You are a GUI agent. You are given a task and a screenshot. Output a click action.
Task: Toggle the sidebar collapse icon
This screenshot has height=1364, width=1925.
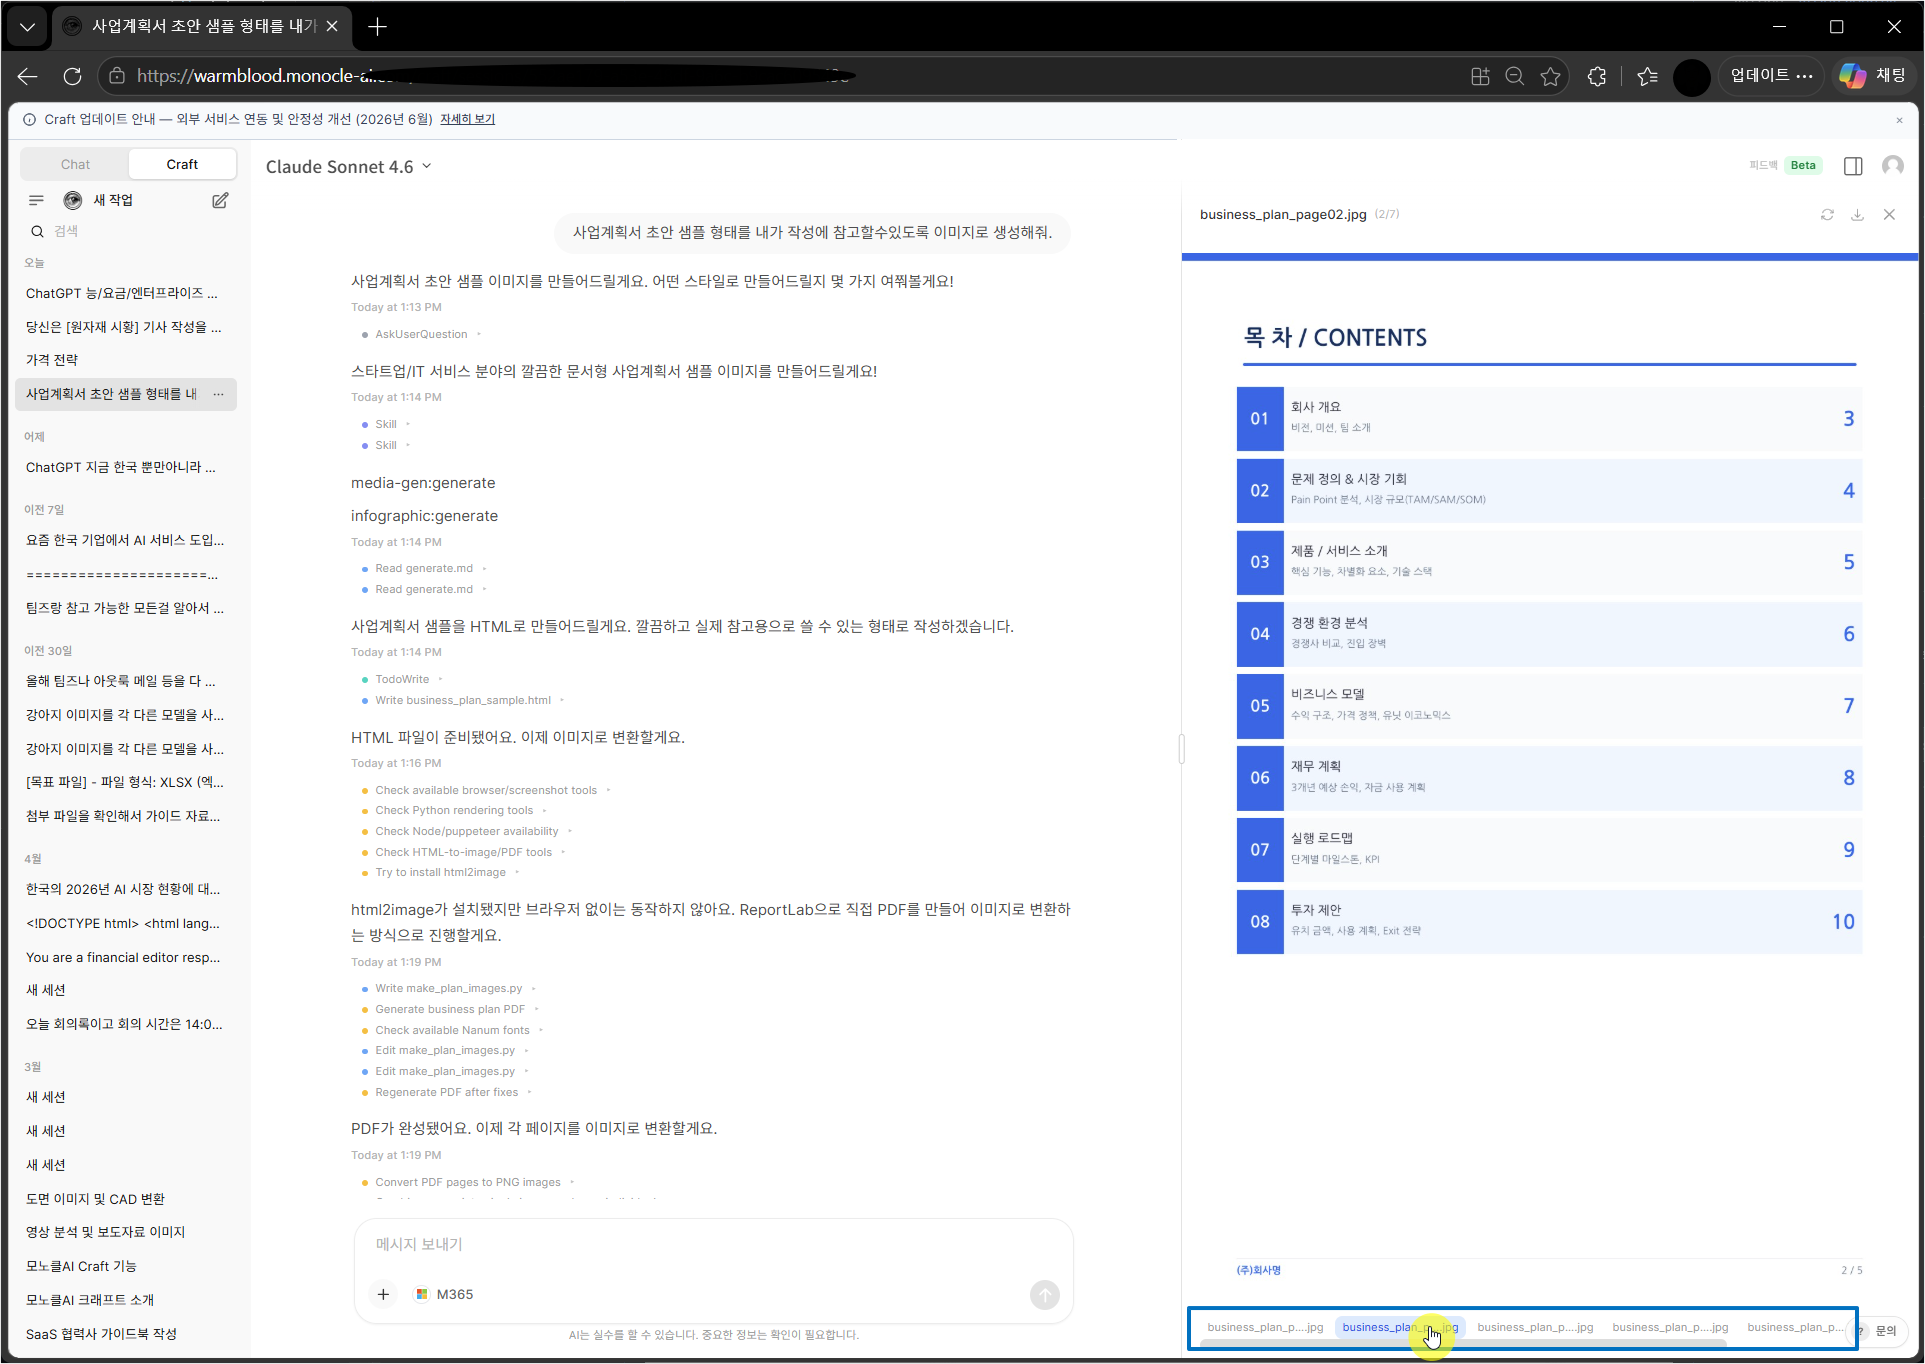pos(37,200)
